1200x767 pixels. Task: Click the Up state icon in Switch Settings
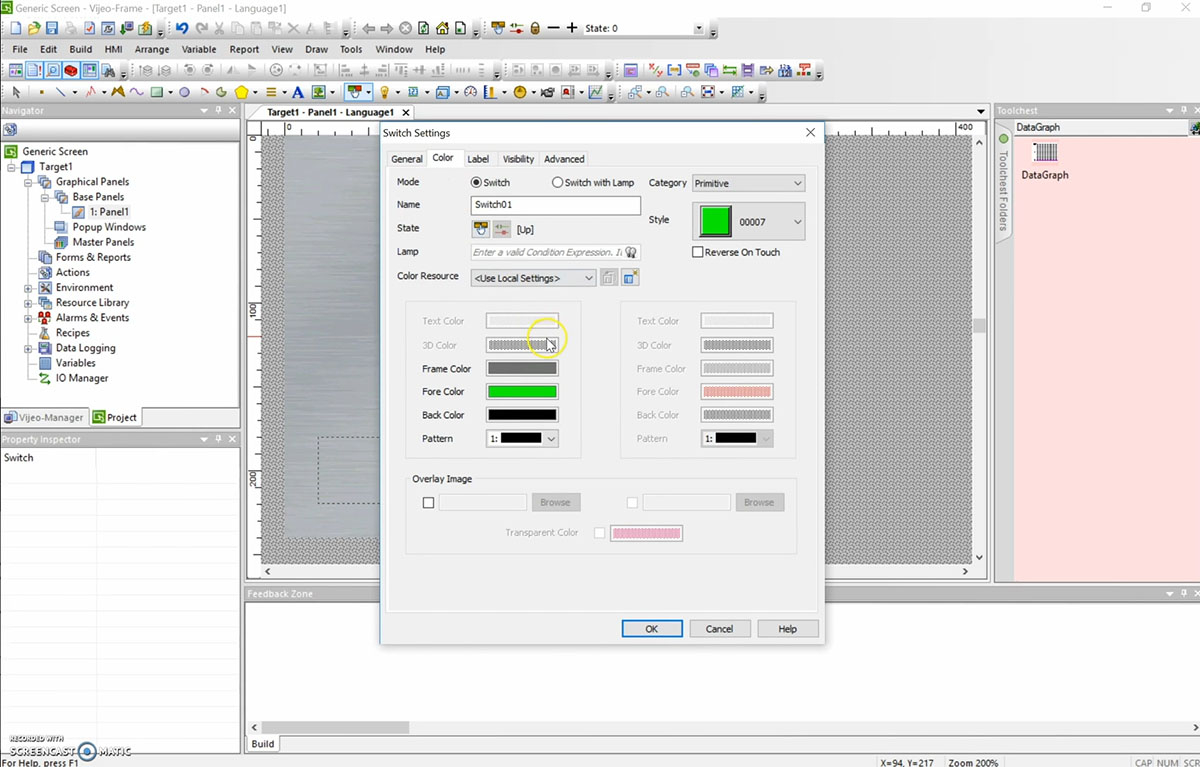tap(481, 229)
